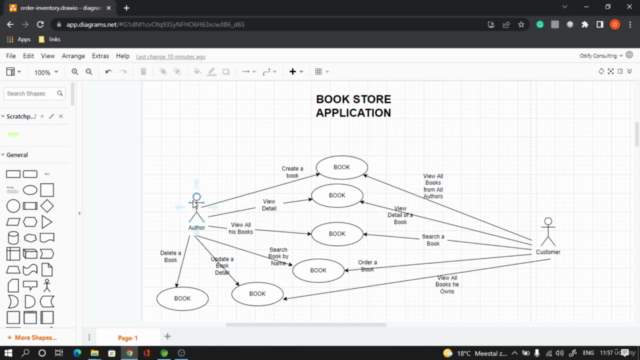Click the Zoom In magnifier icon
640x360 pixels.
[75, 72]
